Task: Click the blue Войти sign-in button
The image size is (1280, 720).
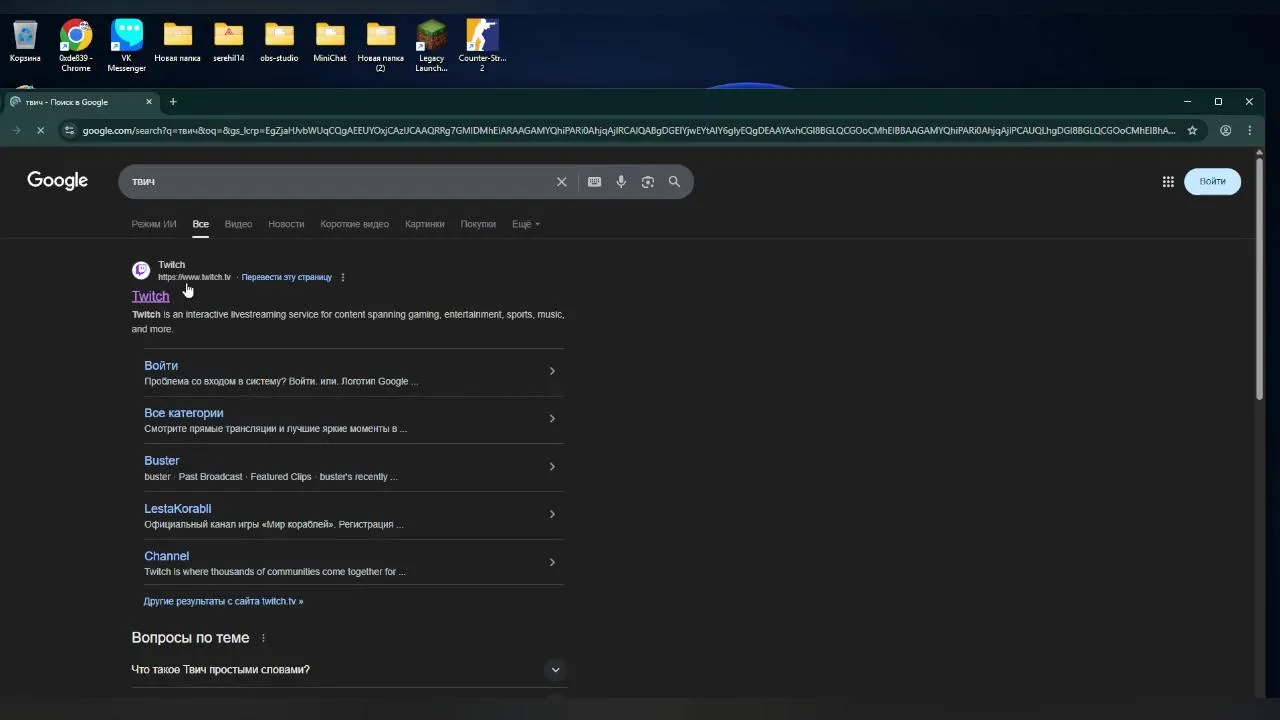Action: (1212, 181)
